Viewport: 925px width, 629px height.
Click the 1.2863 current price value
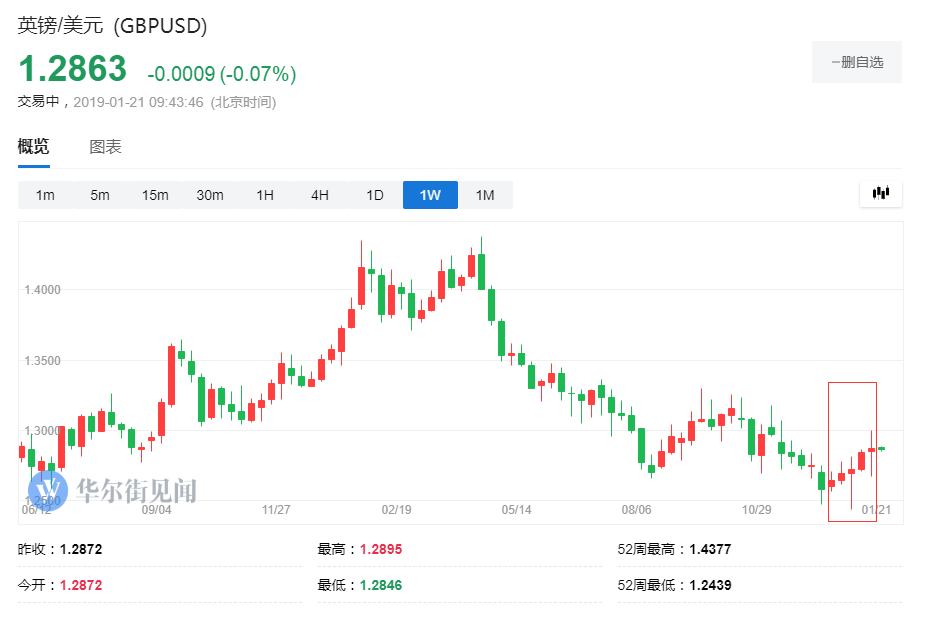pos(73,69)
